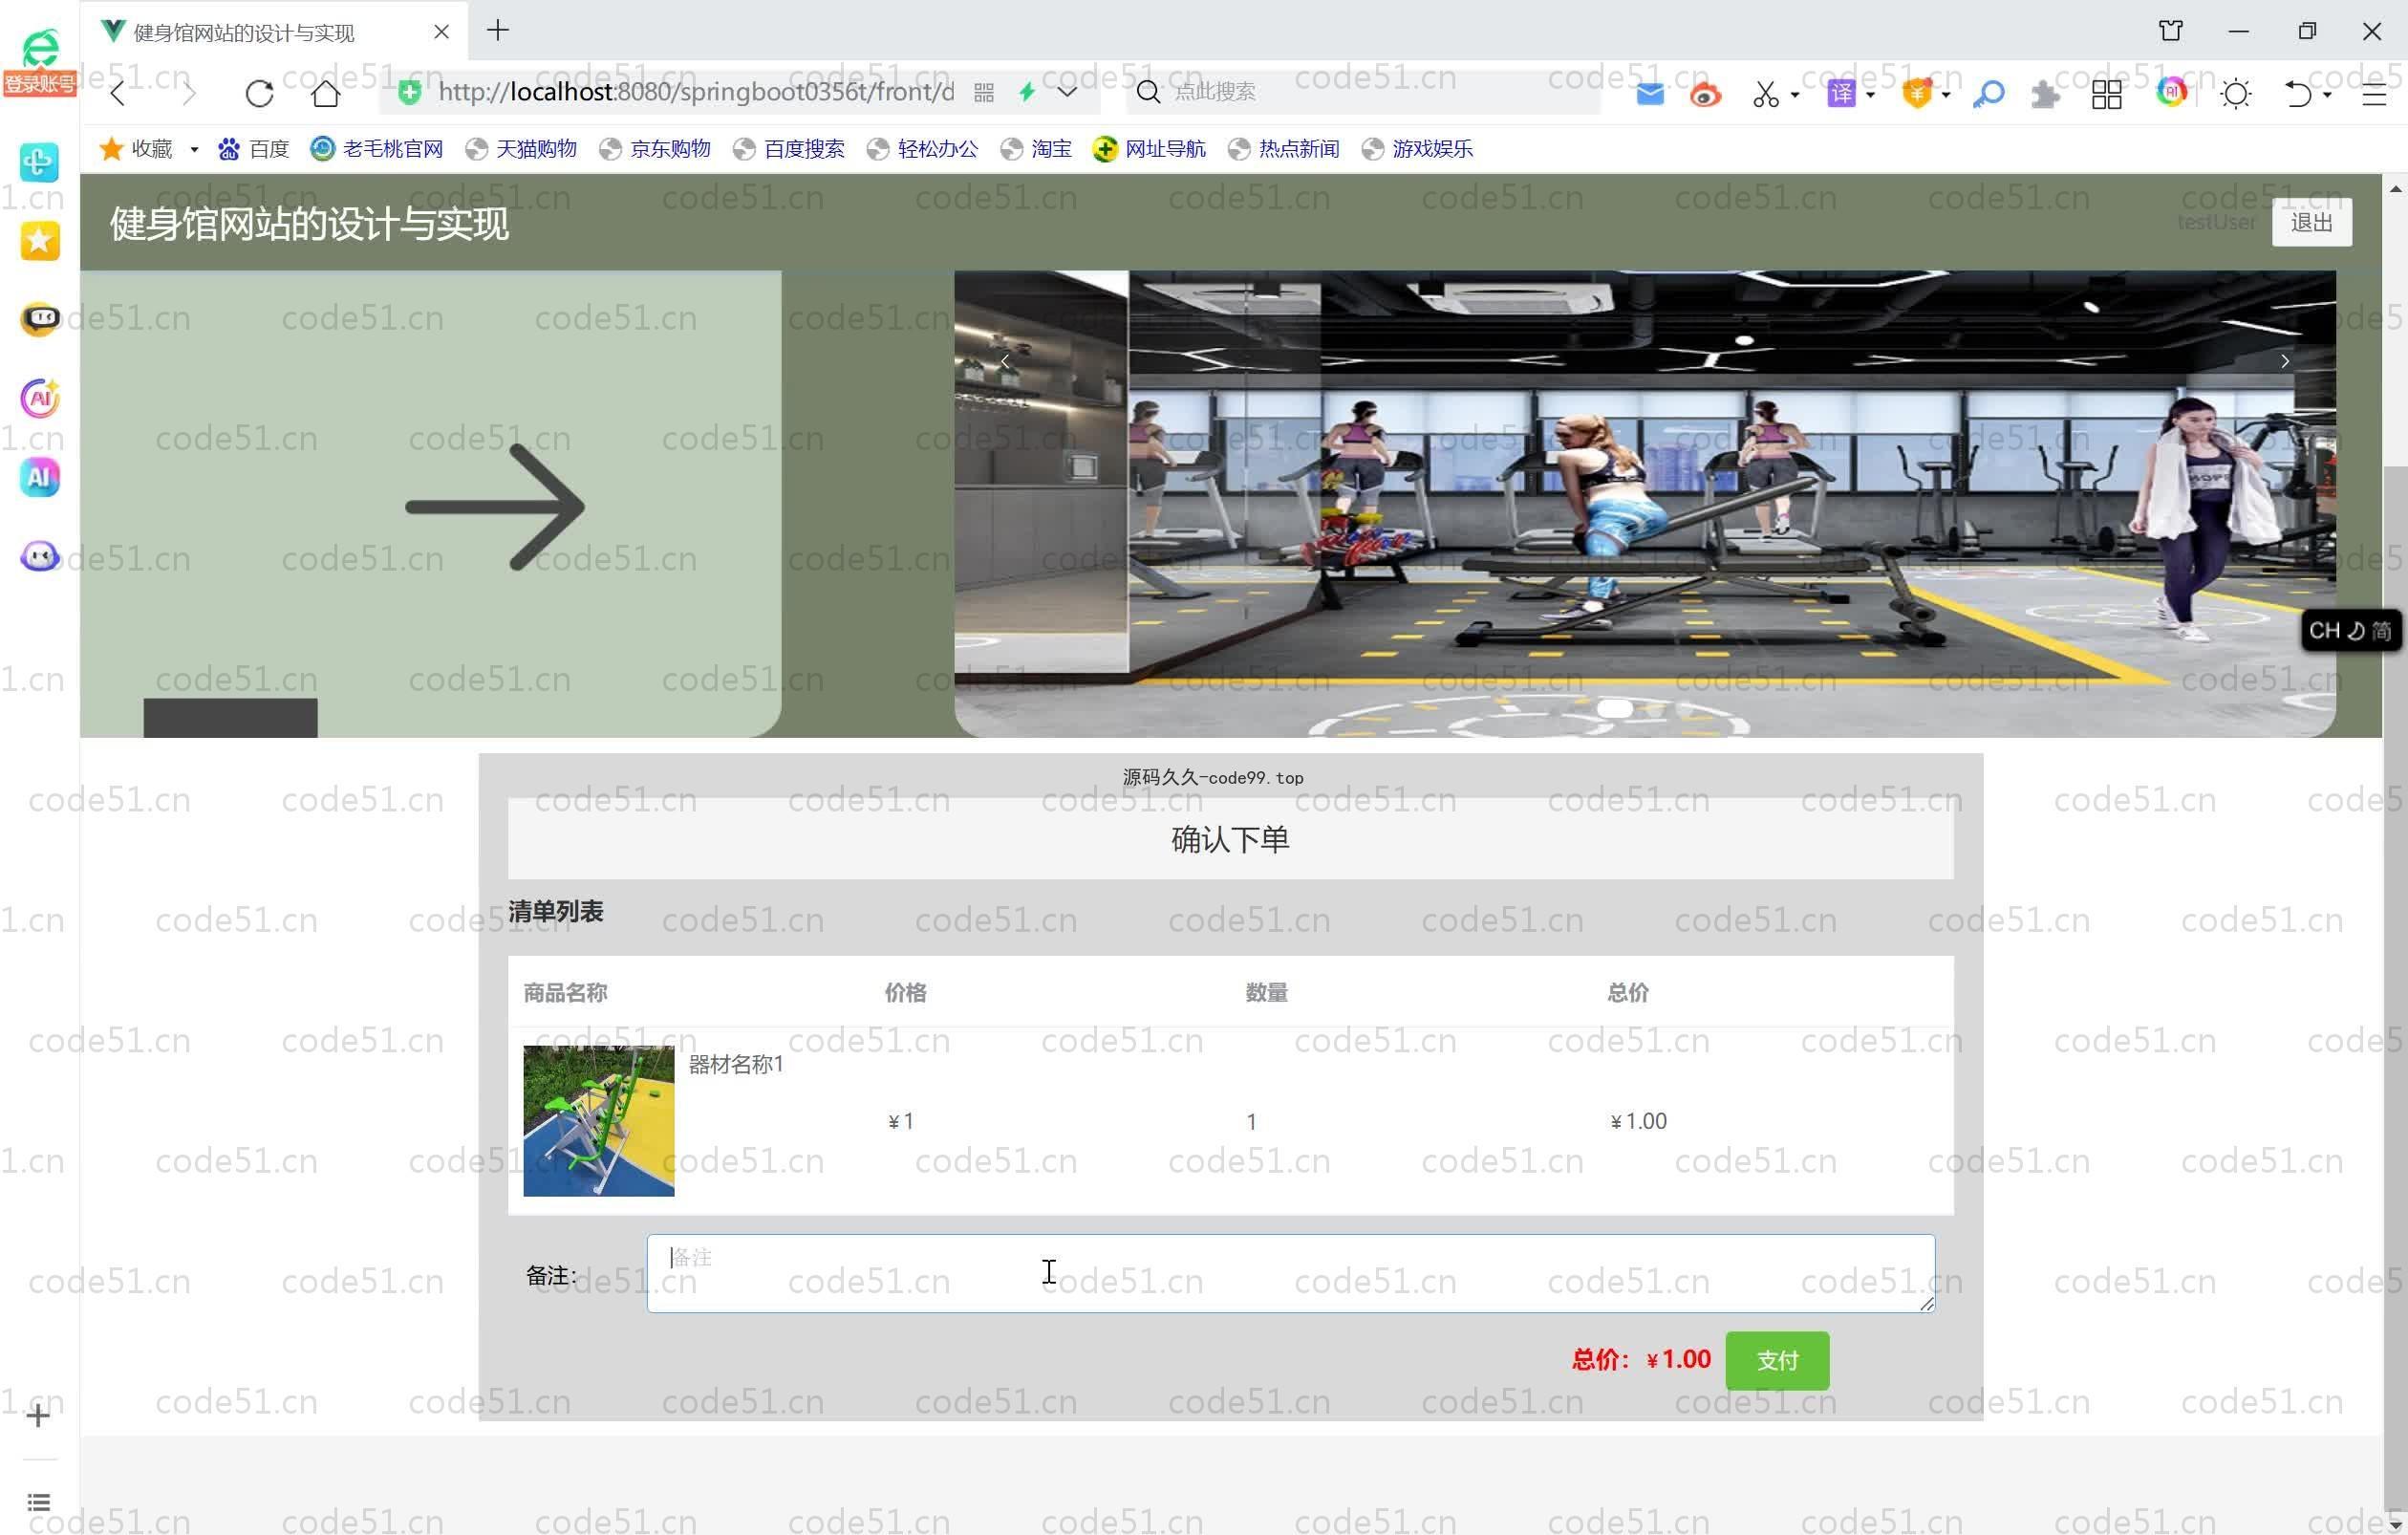The width and height of the screenshot is (2408, 1535).
Task: Open the 淘宝 bookmark
Action: (1036, 149)
